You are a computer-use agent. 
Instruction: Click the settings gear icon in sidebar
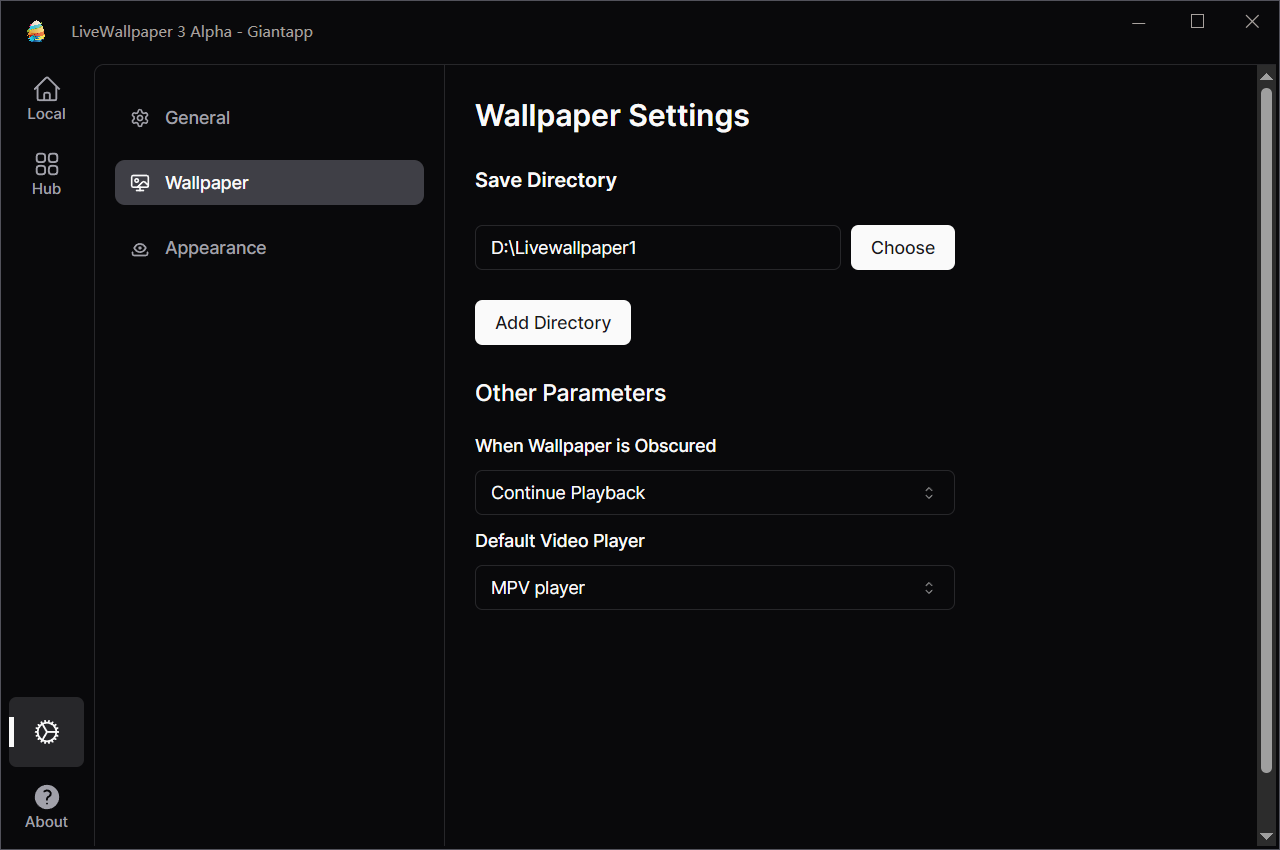[46, 732]
